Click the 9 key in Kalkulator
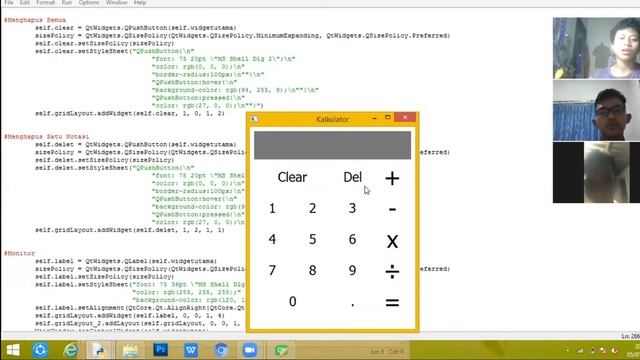Viewport: 640px width, 360px height. coord(352,270)
